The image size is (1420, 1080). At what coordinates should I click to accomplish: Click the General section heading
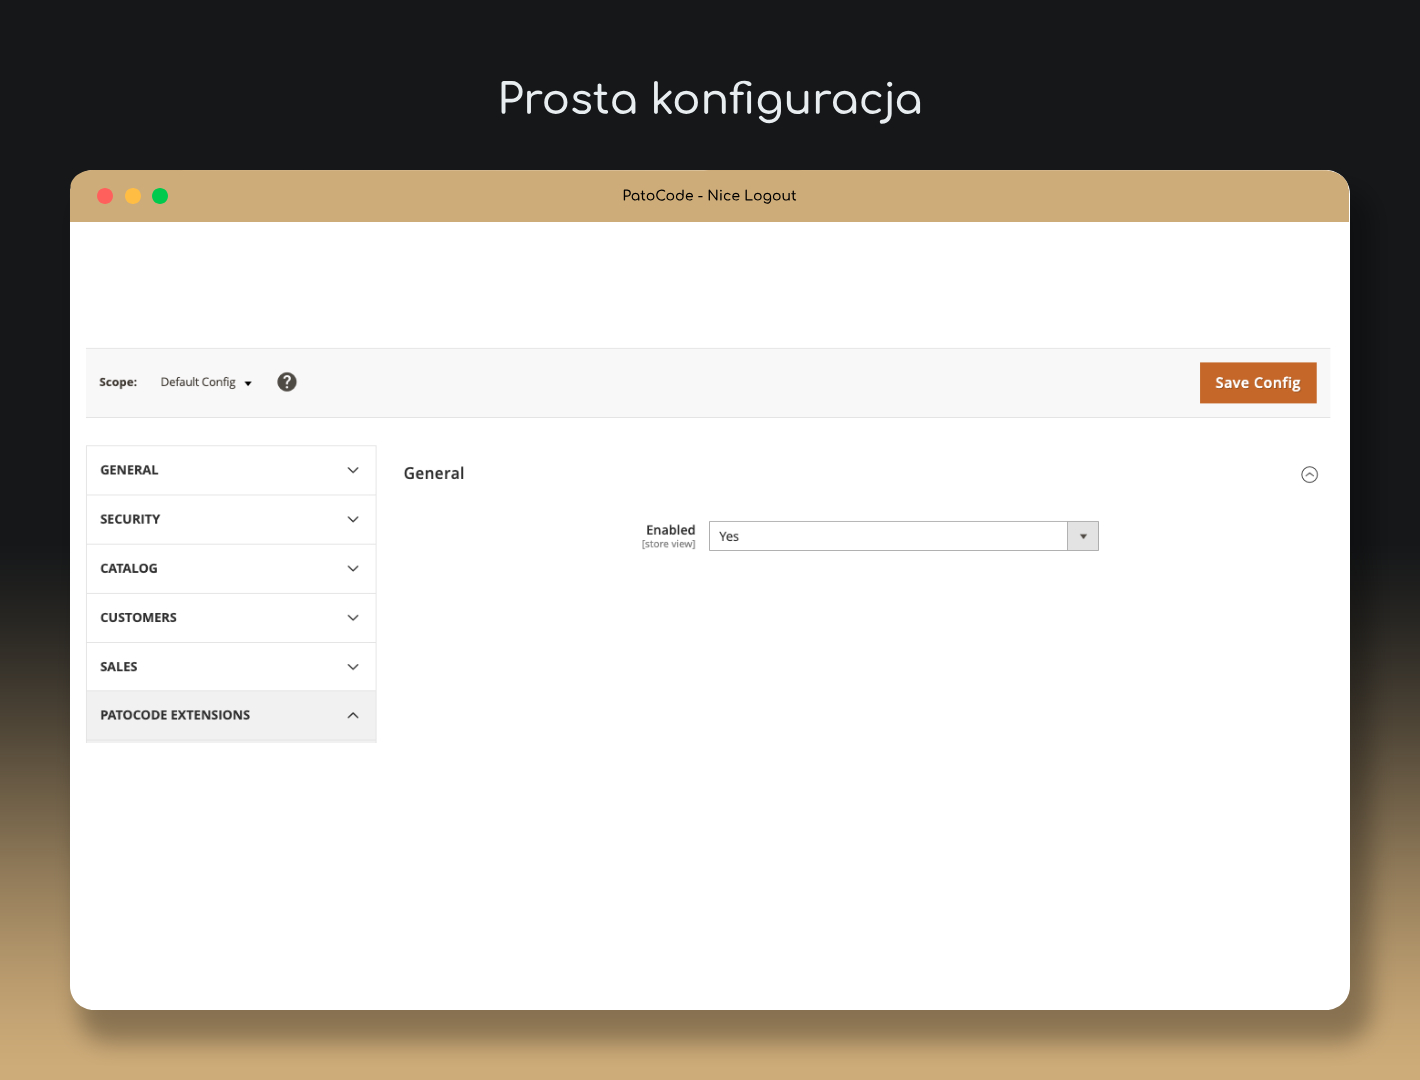pos(434,473)
